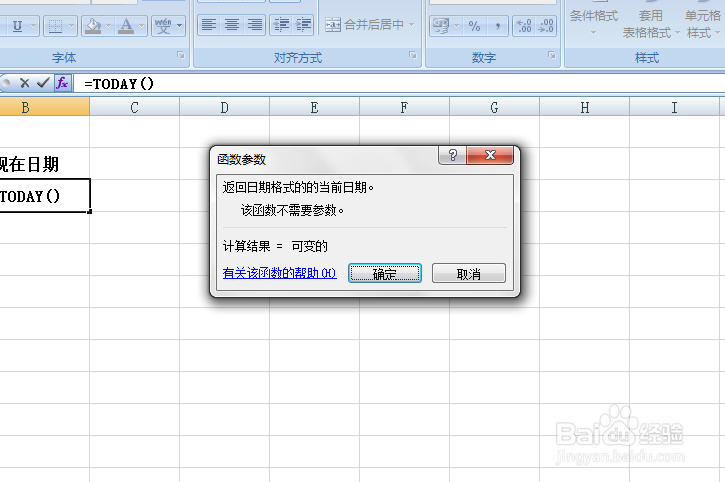
Task: Select column H header
Action: pyautogui.click(x=584, y=107)
